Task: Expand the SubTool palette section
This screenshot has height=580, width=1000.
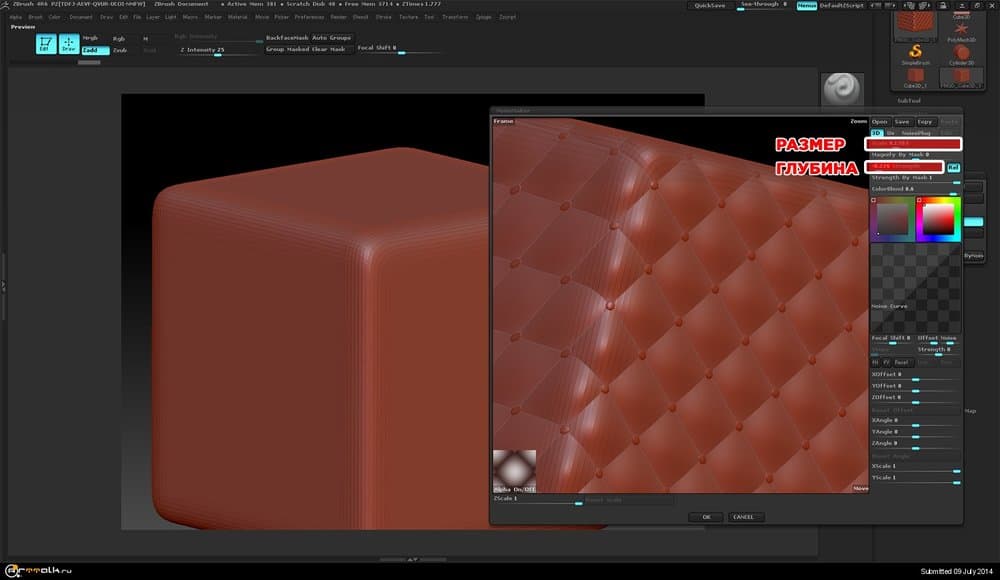Action: tap(909, 100)
